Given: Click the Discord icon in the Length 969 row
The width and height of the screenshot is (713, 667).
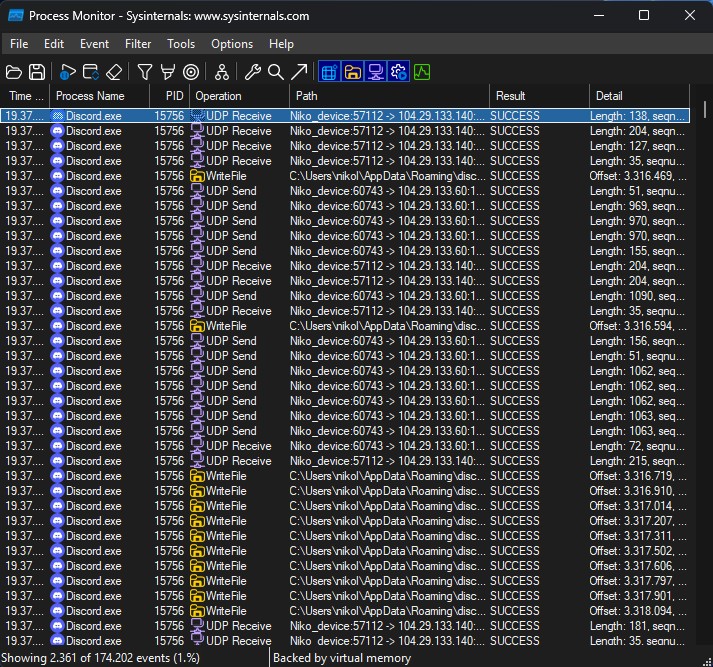Looking at the screenshot, I should [57, 206].
